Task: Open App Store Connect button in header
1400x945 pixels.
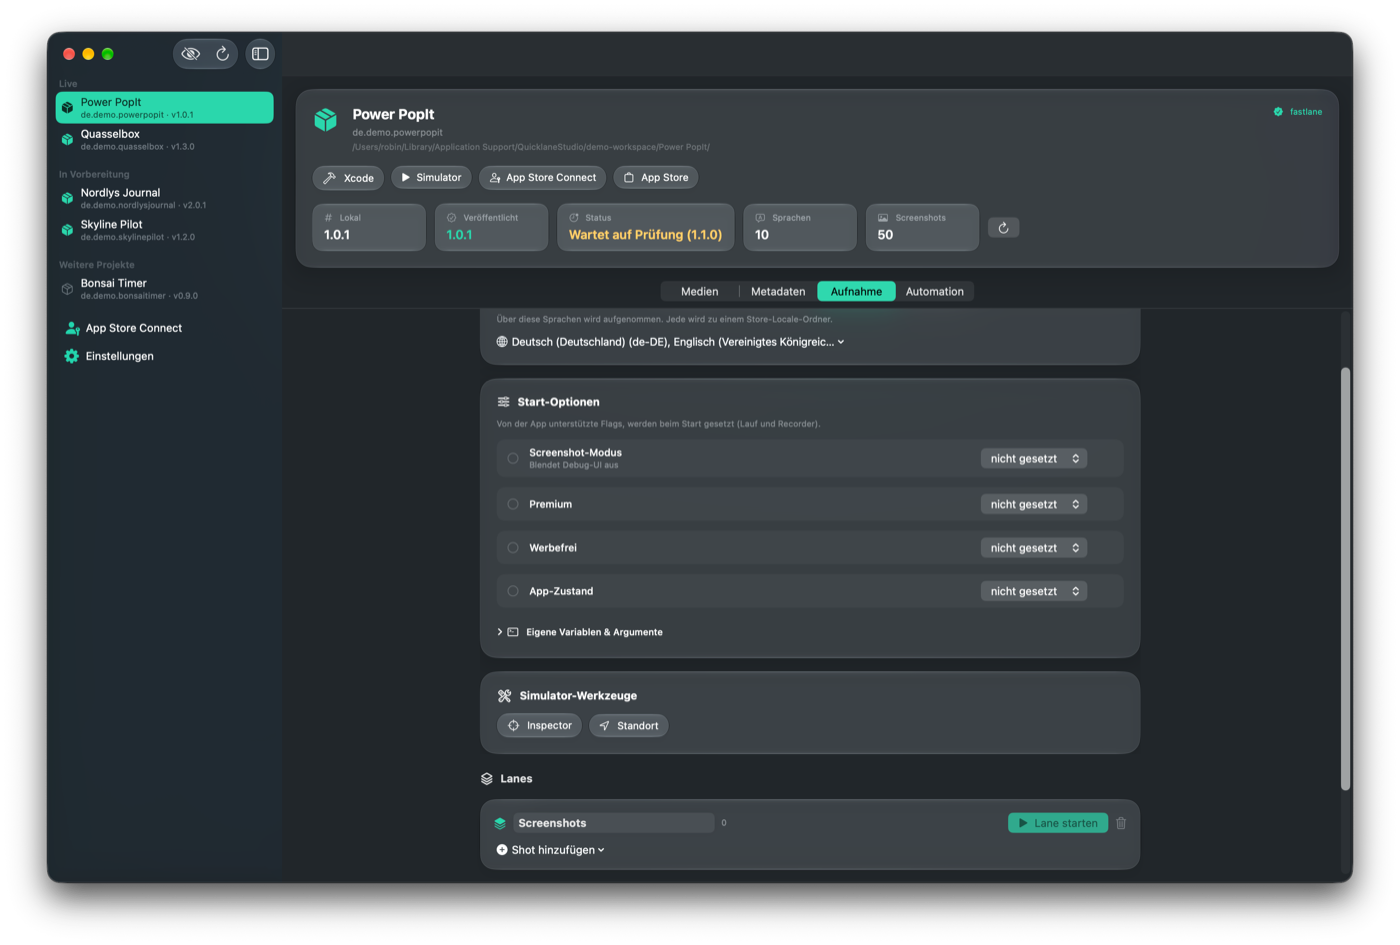Action: 542,177
